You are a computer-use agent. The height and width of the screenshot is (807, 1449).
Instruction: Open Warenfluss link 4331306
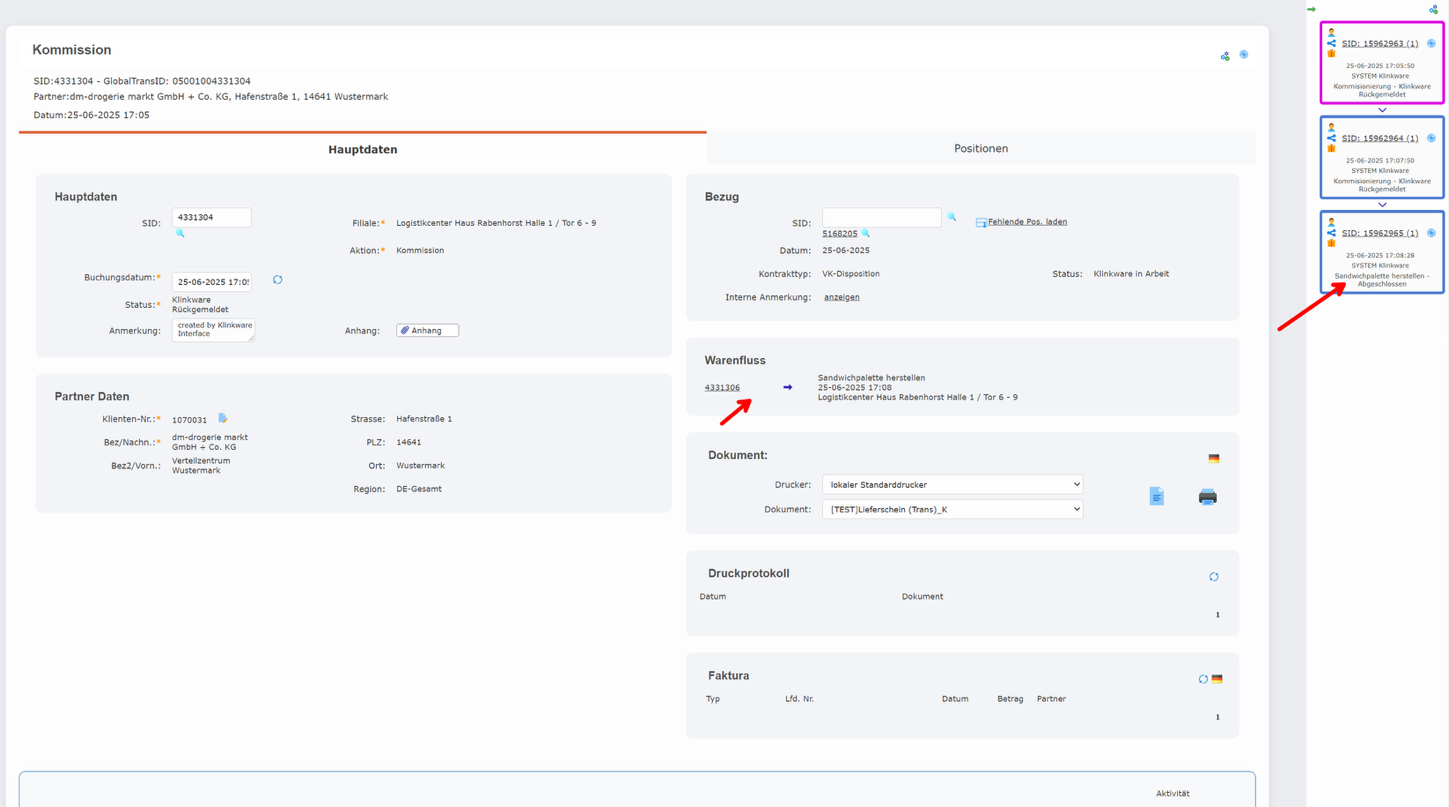[722, 387]
